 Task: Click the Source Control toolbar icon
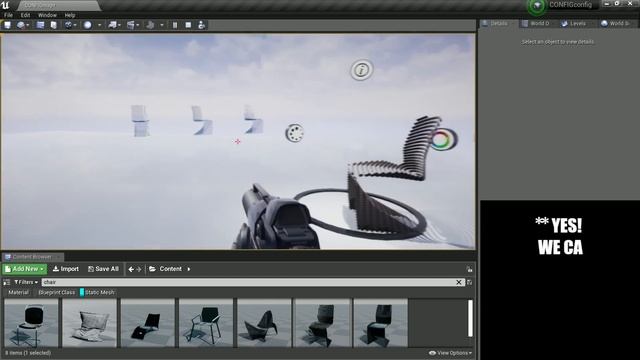[x=21, y=25]
